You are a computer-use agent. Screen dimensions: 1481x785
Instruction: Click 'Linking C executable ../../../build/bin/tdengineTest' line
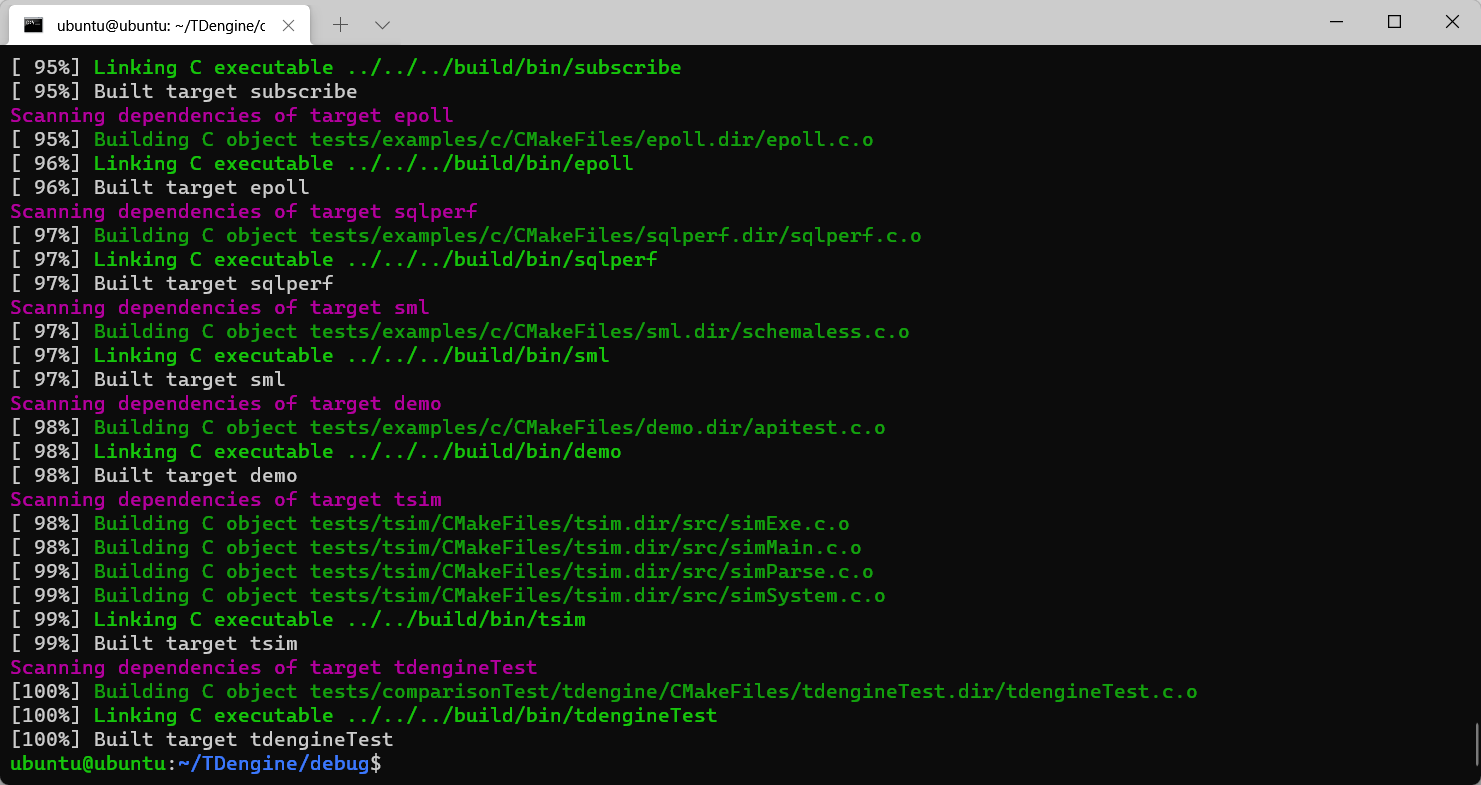click(364, 716)
